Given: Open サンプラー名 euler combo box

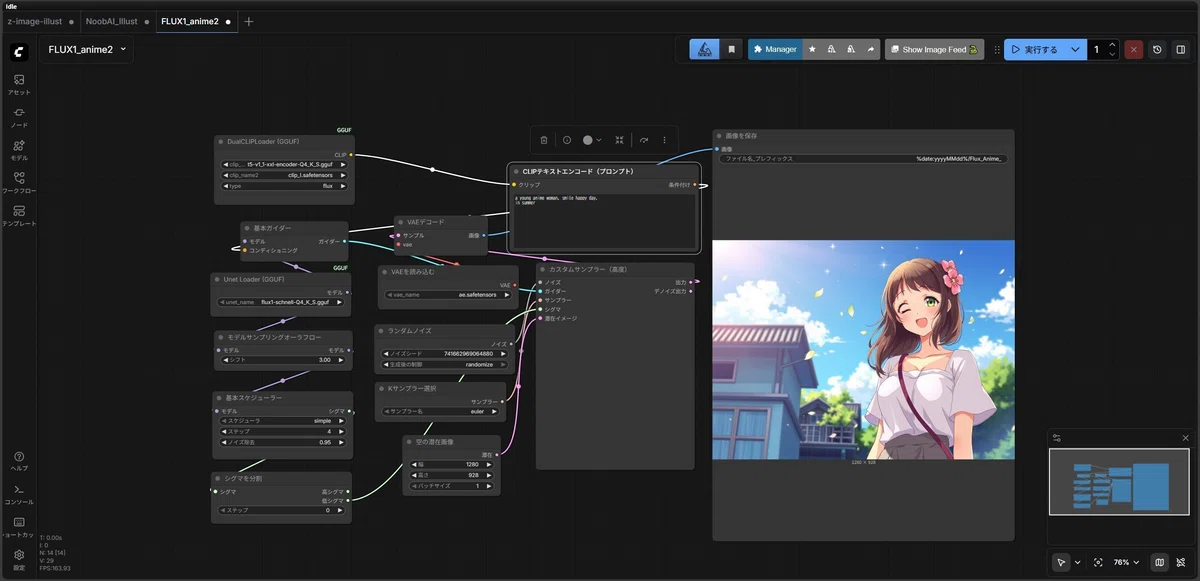Looking at the screenshot, I should pos(441,410).
